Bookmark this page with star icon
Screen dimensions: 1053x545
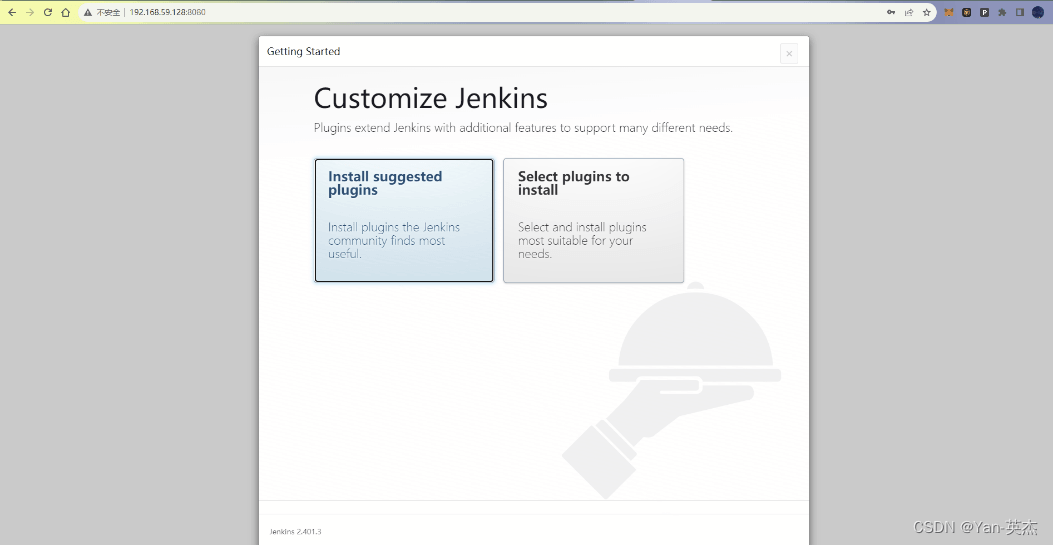[x=927, y=12]
